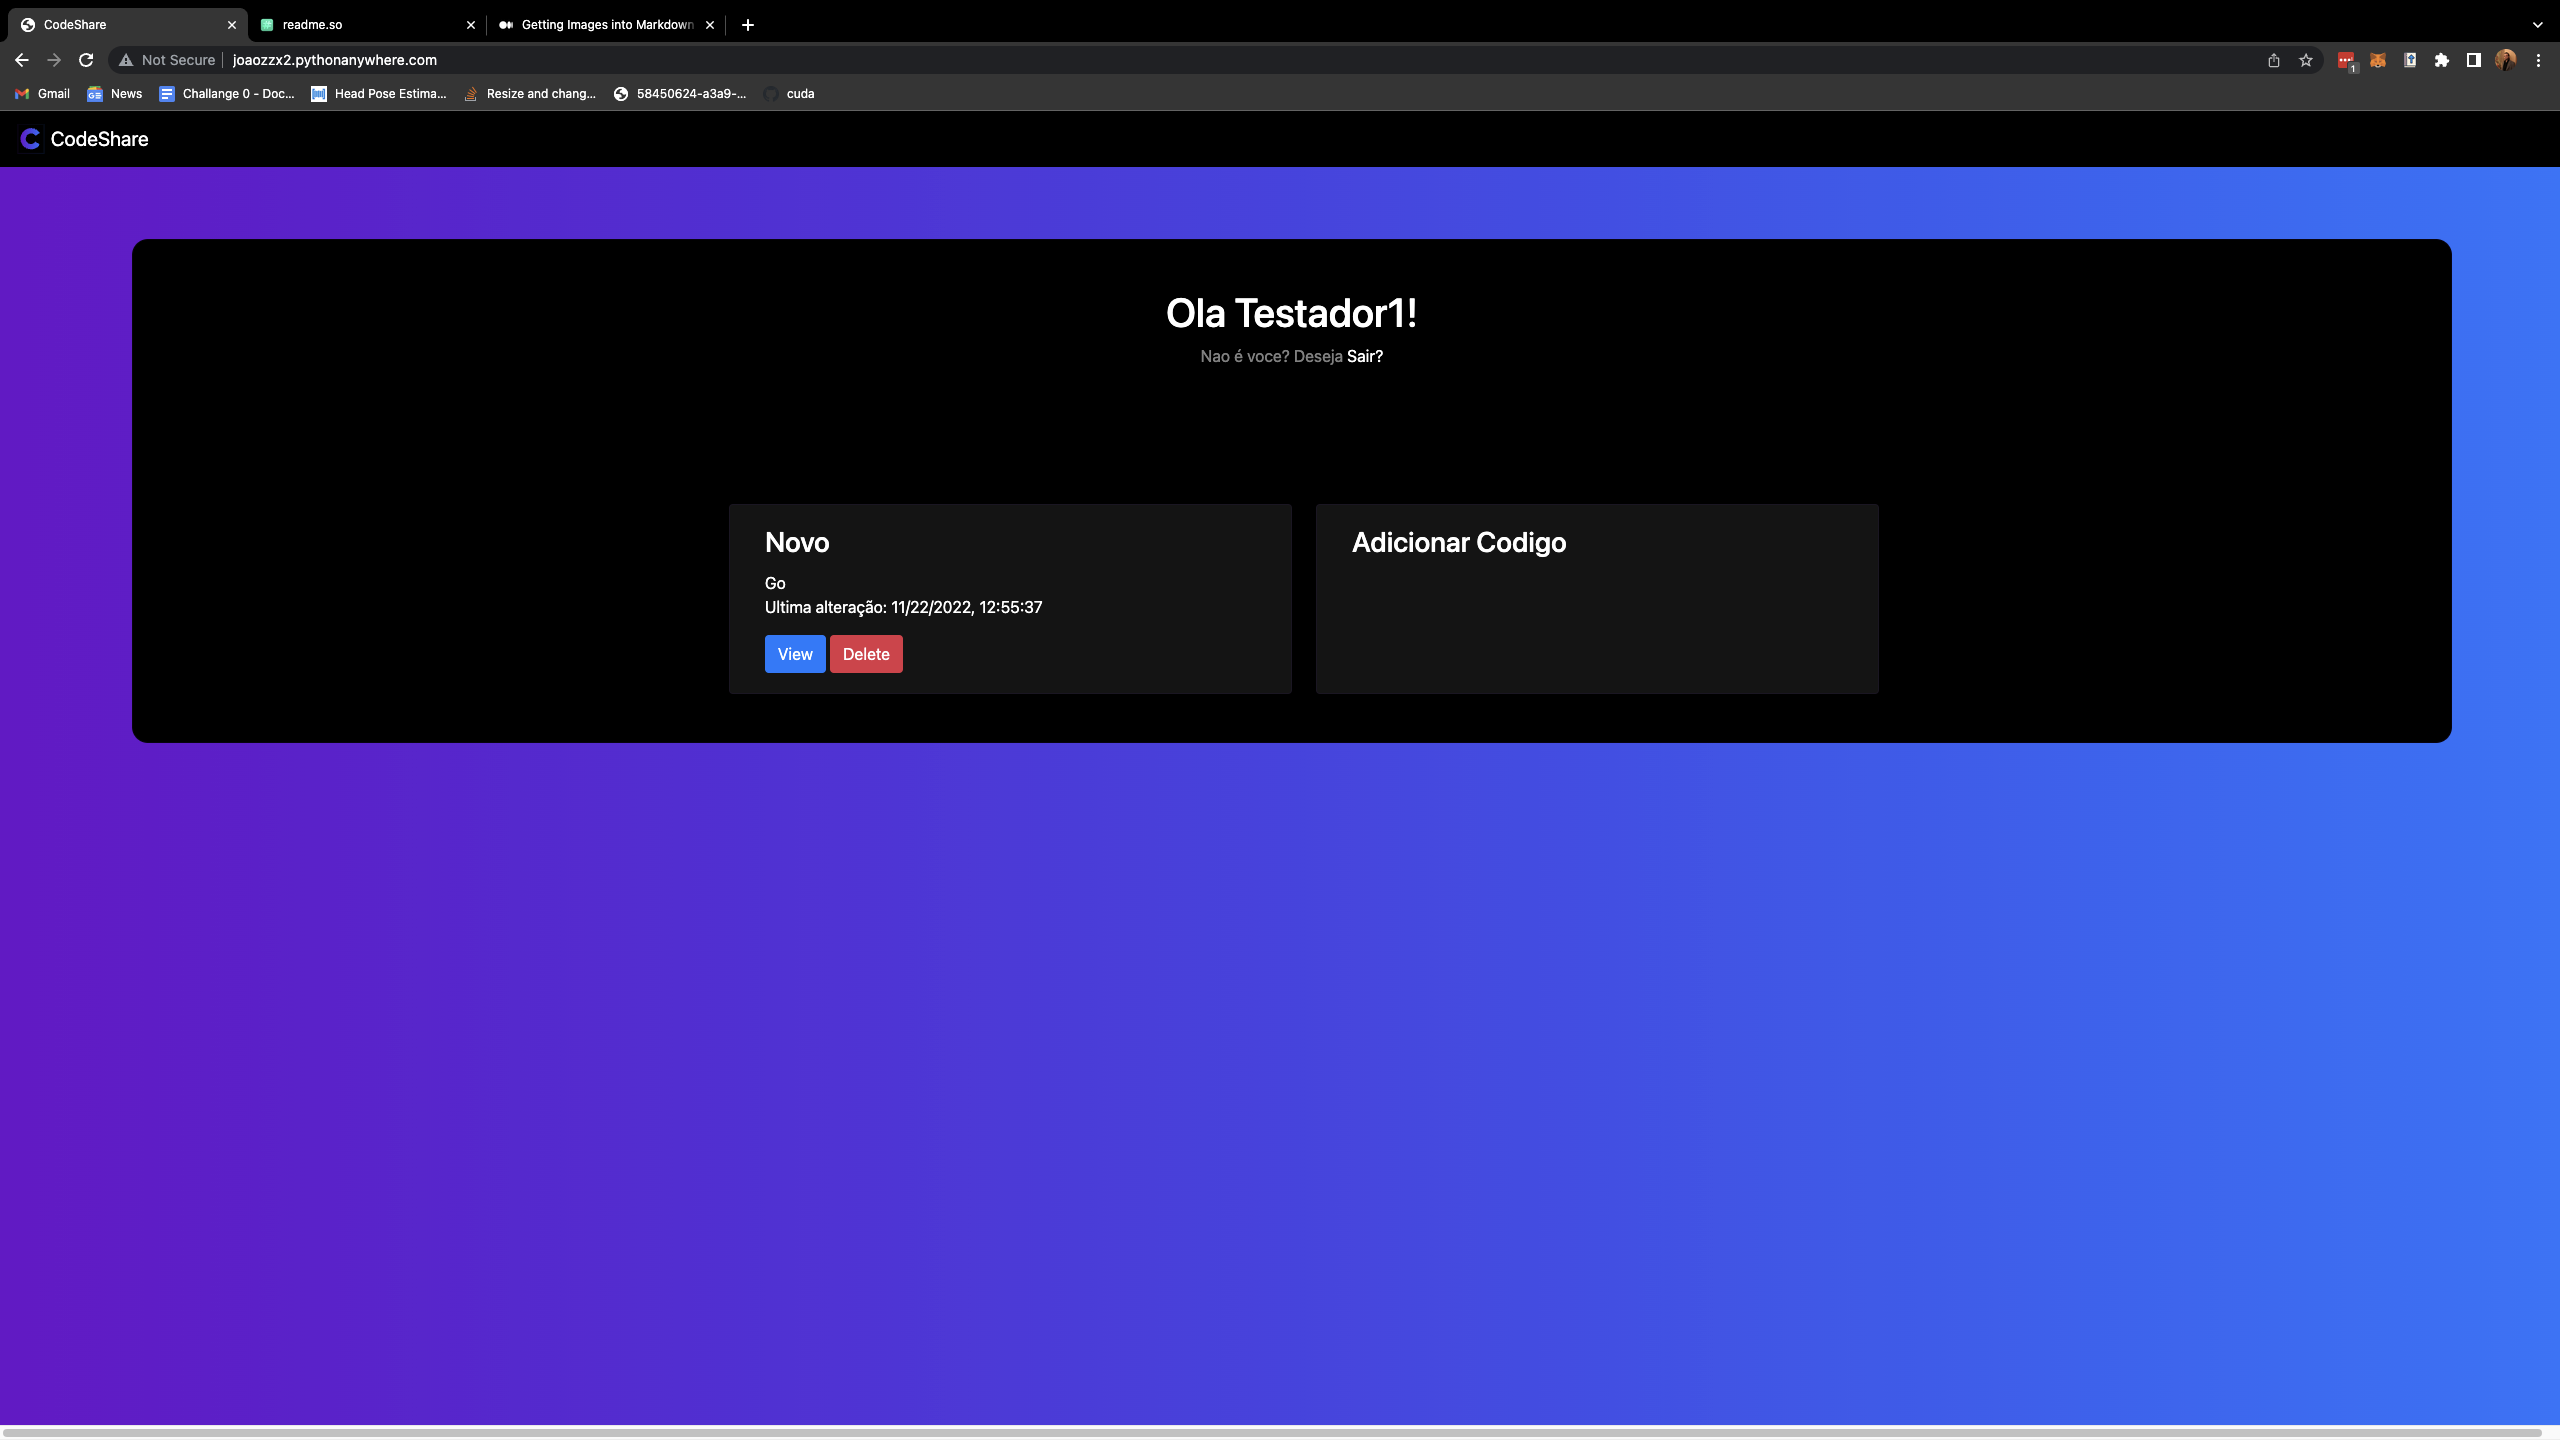2560x1440 pixels.
Task: Click the CodeShare logo icon in navbar
Action: pyautogui.click(x=30, y=139)
